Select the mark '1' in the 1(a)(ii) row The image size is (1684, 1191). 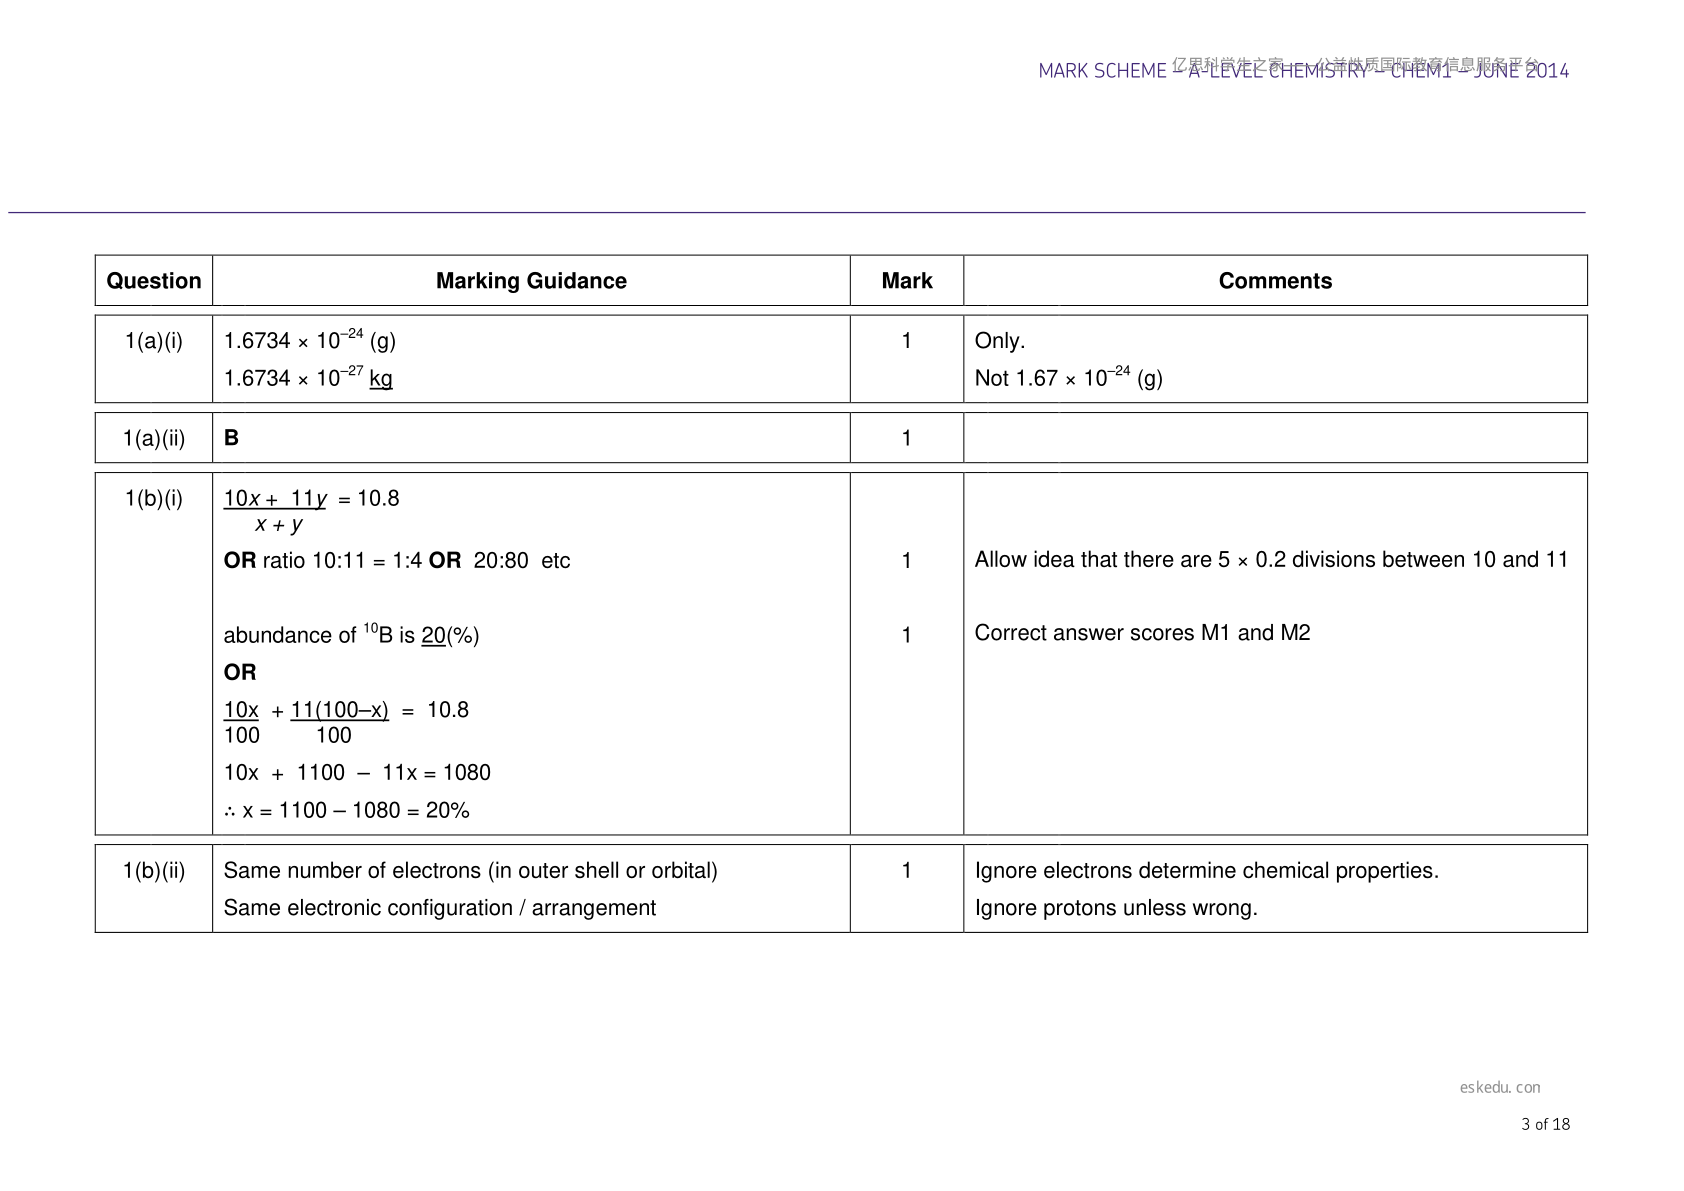click(x=907, y=438)
